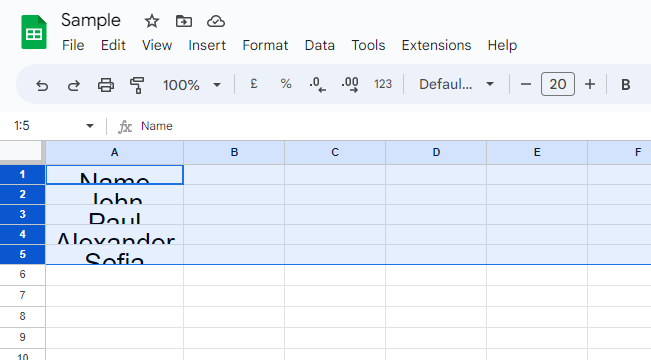
Task: Click cell A3 containing Paul
Action: click(x=115, y=214)
